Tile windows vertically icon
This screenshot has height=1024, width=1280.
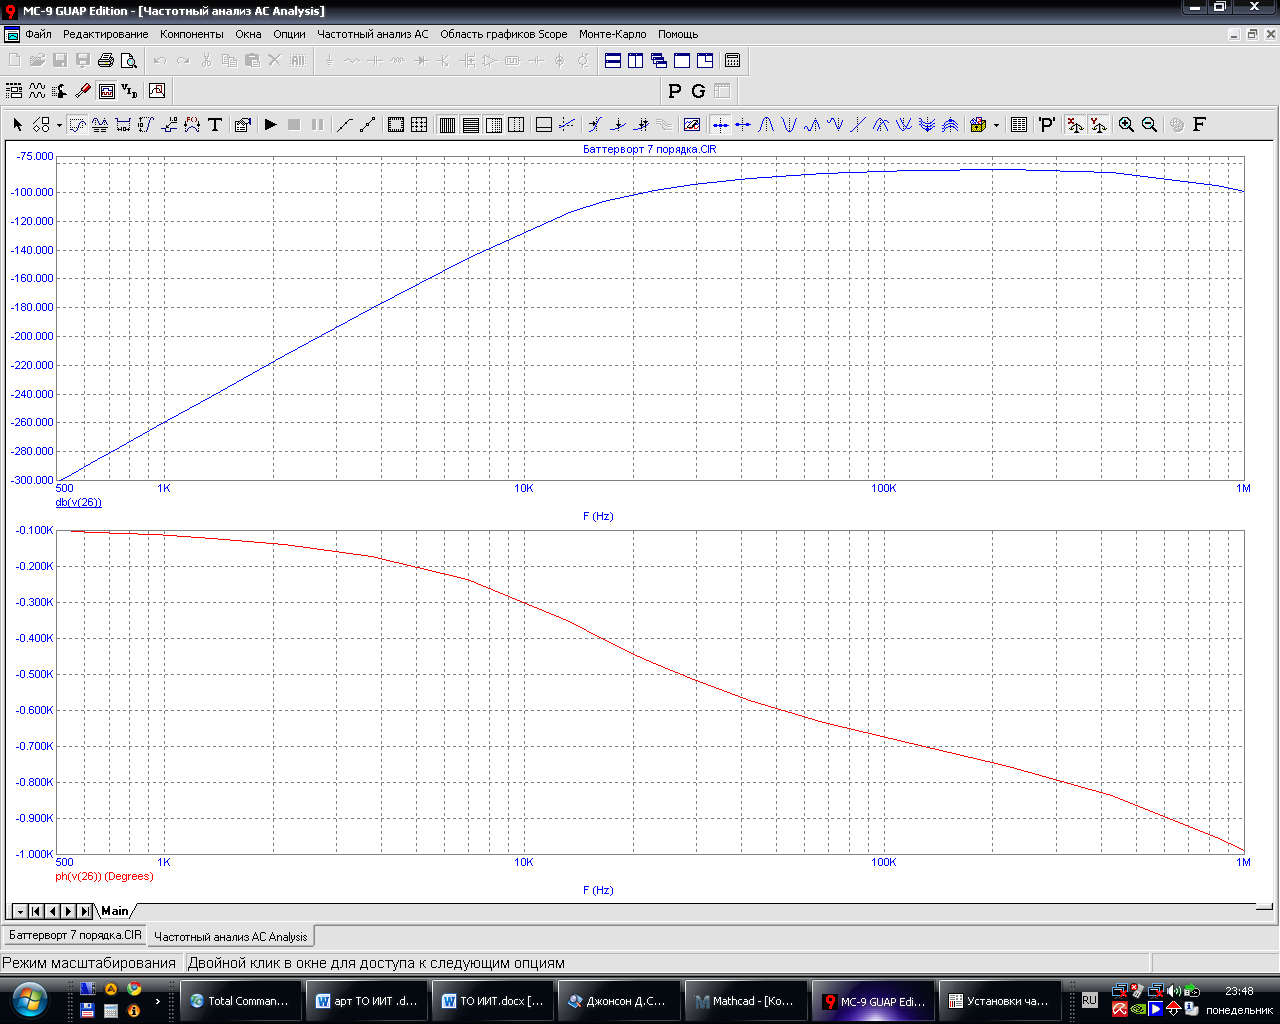tap(636, 60)
